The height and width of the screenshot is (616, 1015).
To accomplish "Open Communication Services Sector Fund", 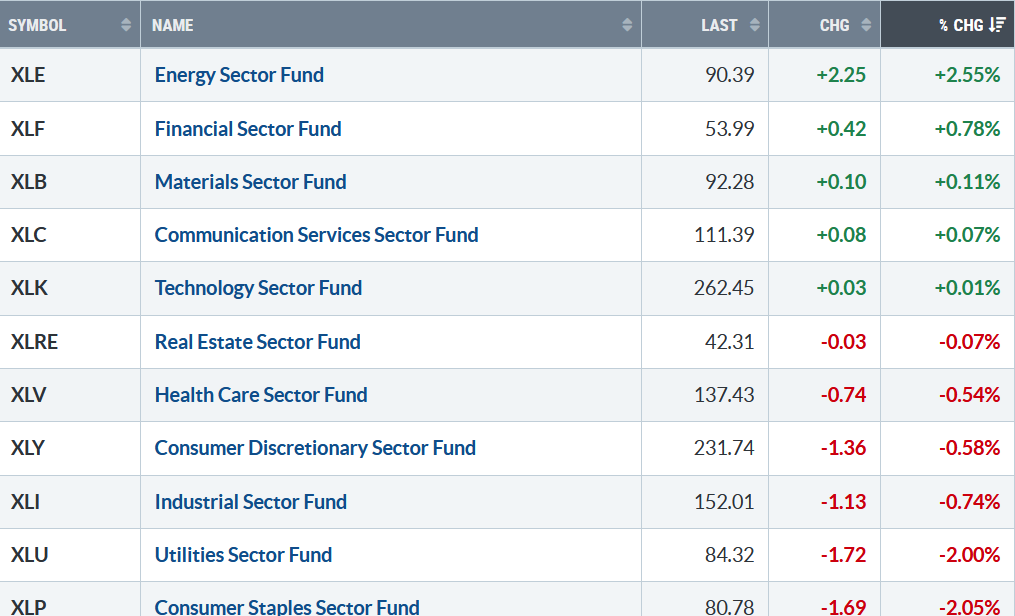I will (316, 235).
